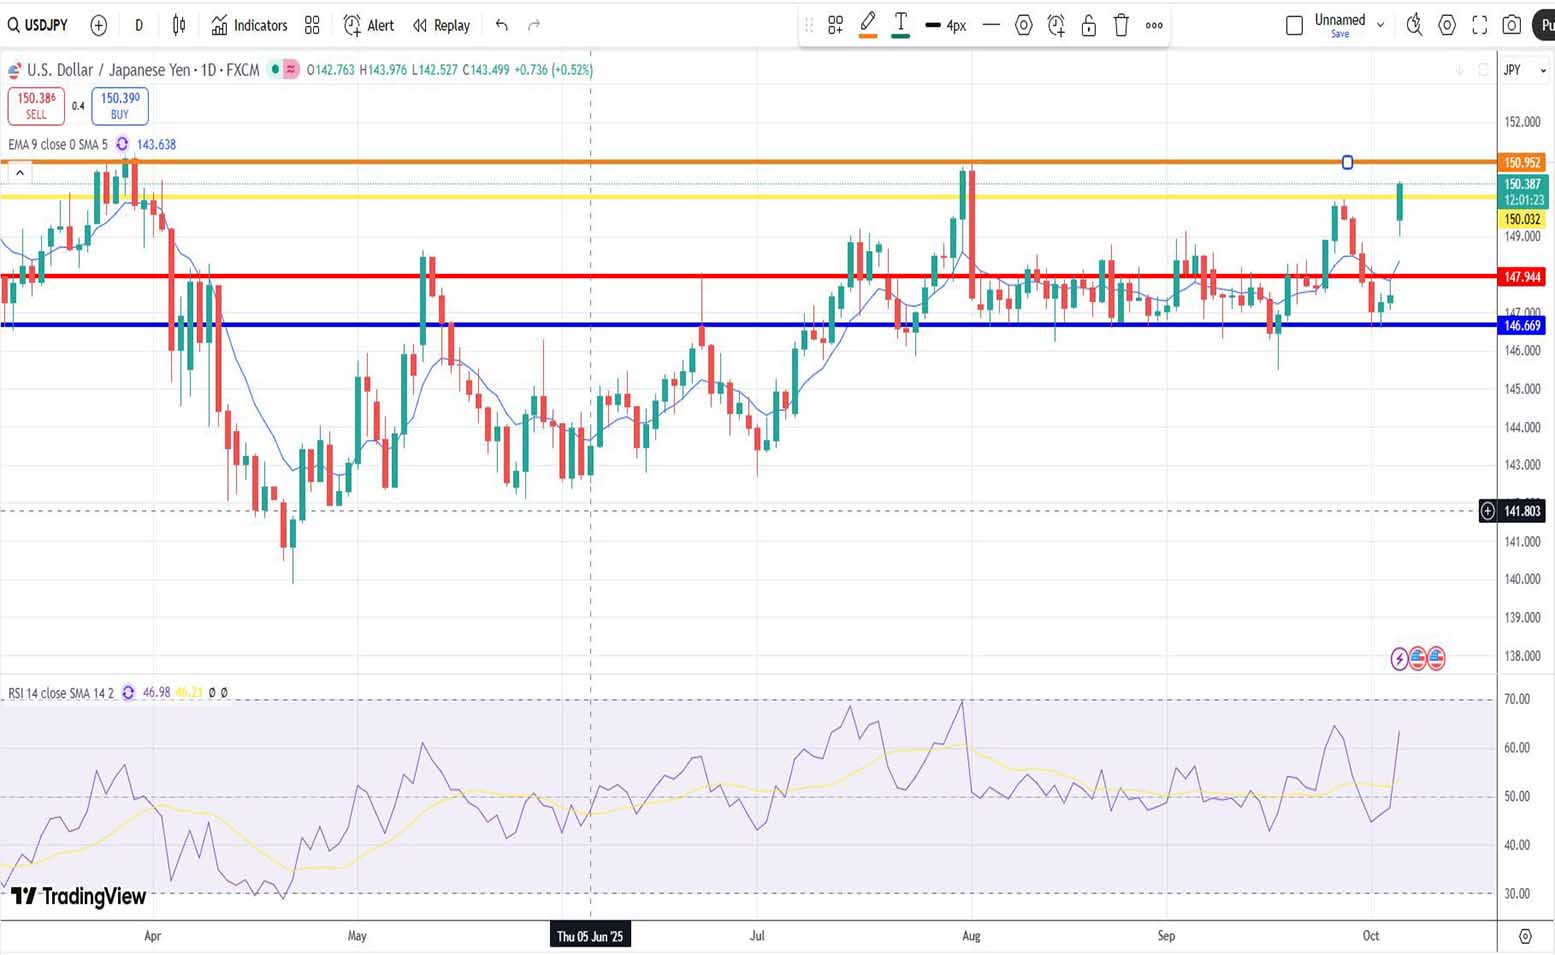Click the trash icon to delete drawing

click(x=1121, y=25)
